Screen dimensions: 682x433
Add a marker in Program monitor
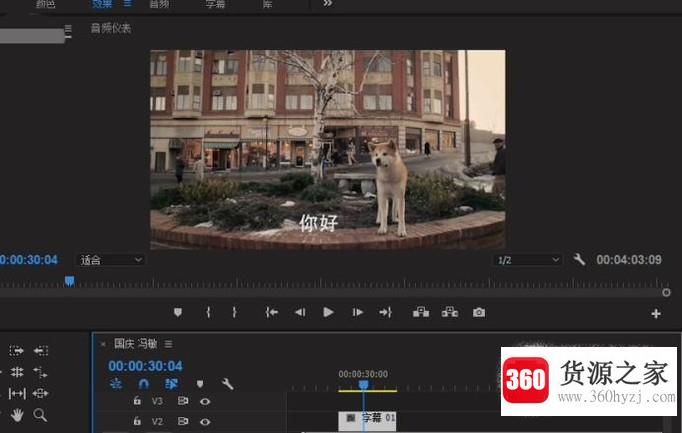point(178,312)
